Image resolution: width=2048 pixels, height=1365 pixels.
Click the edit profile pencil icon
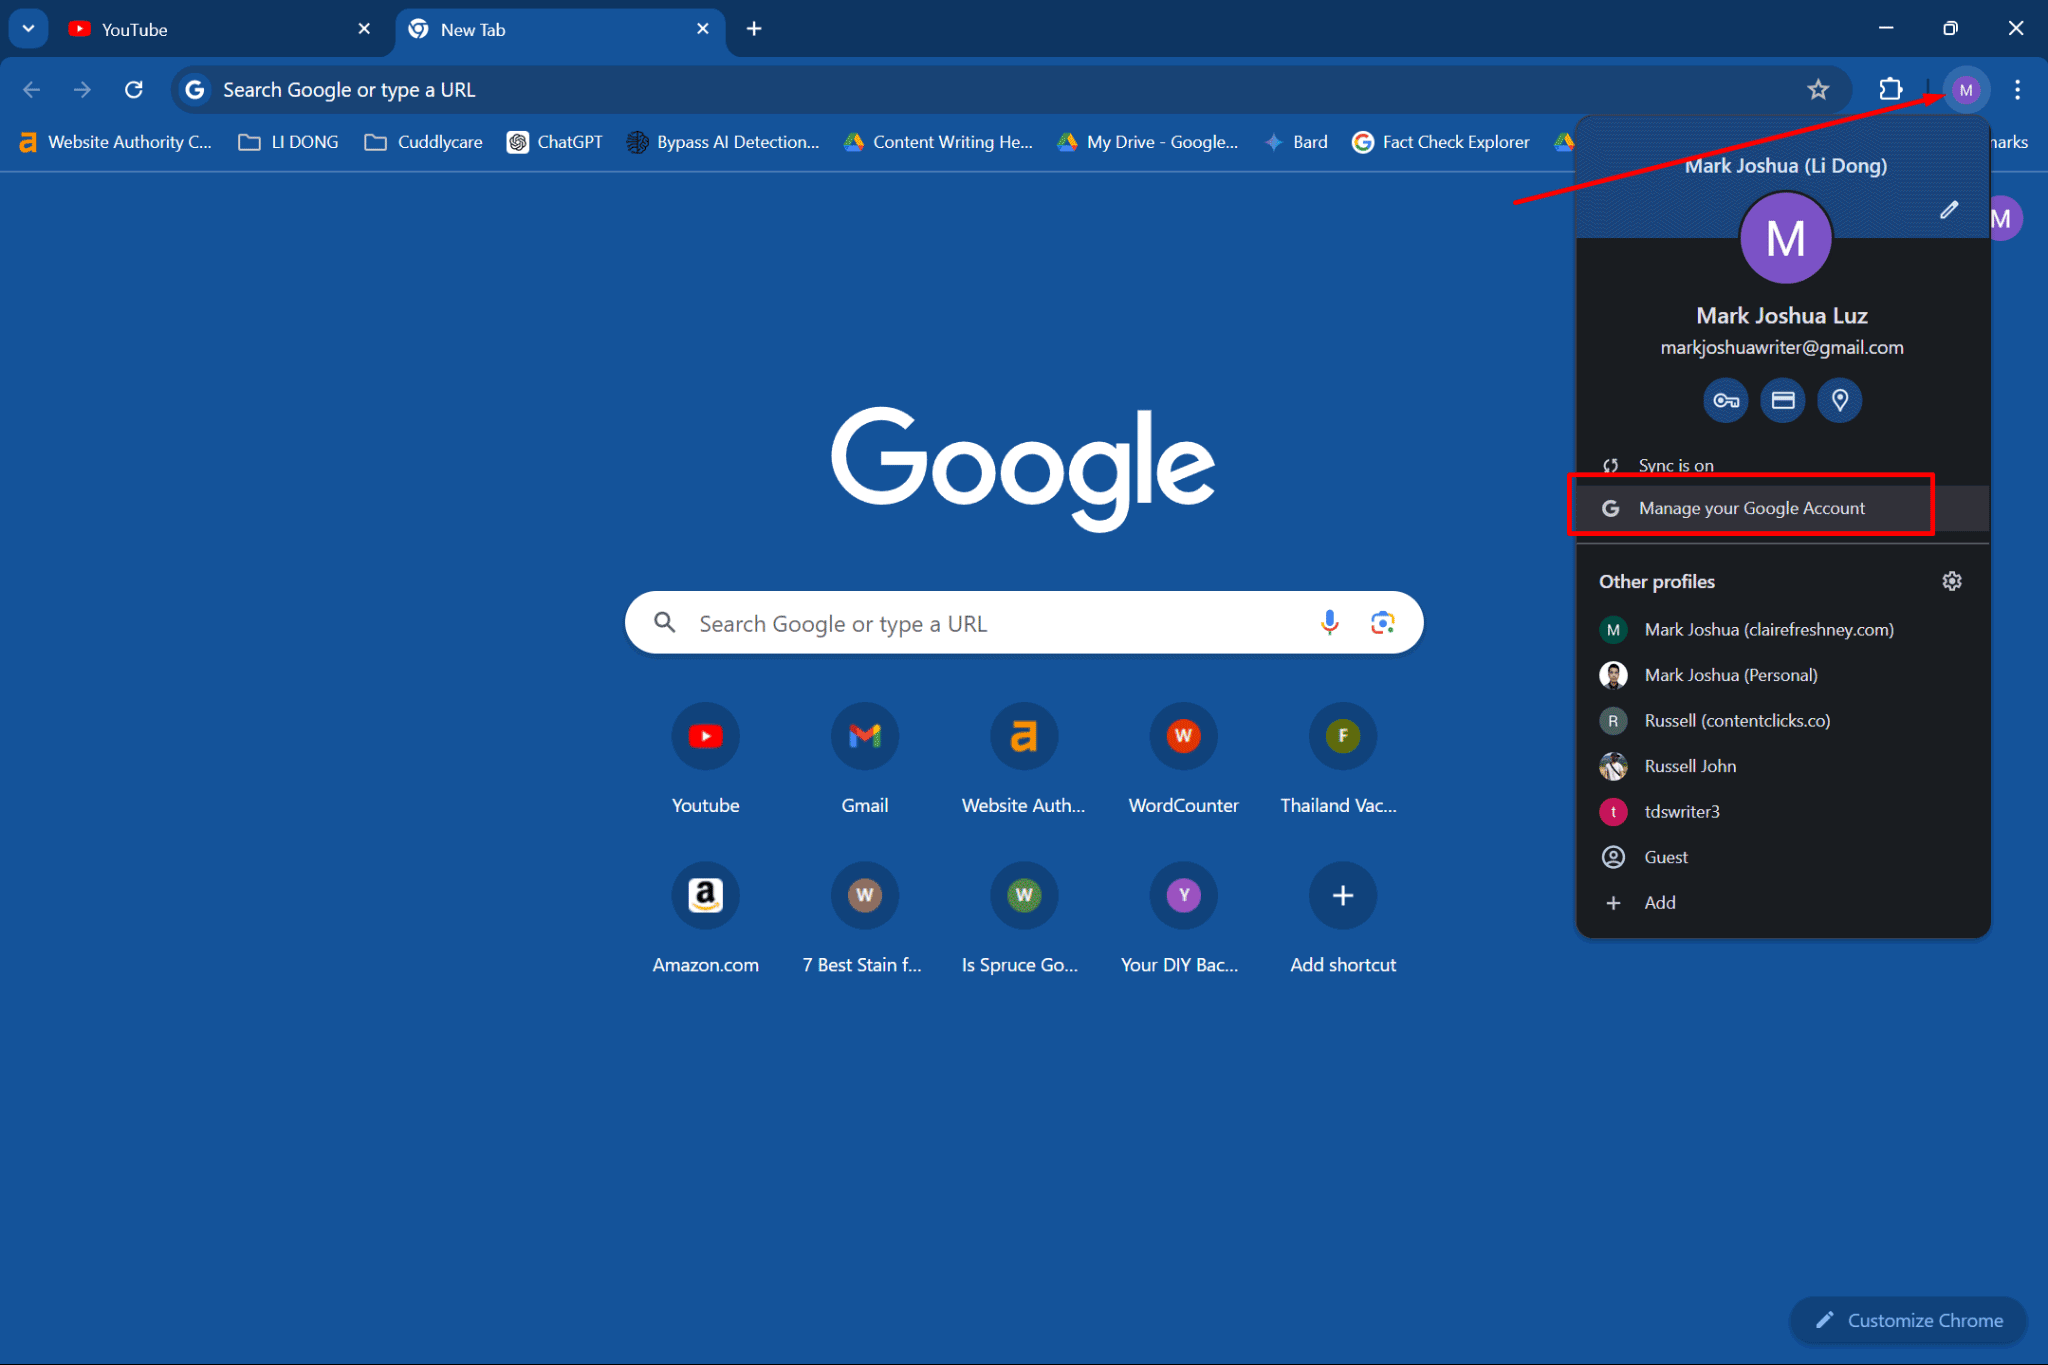(x=1949, y=210)
